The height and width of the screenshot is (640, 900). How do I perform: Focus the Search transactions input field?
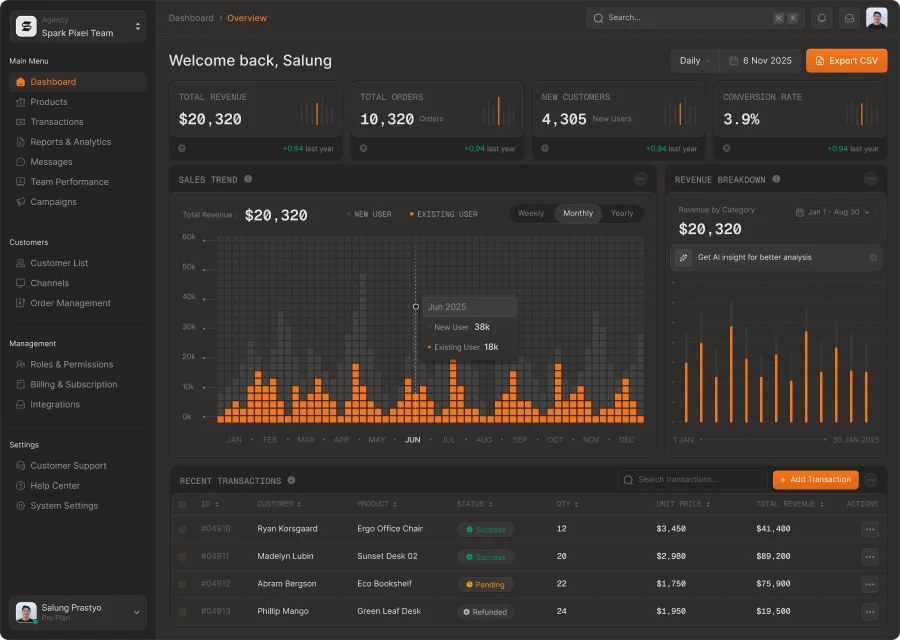point(693,480)
